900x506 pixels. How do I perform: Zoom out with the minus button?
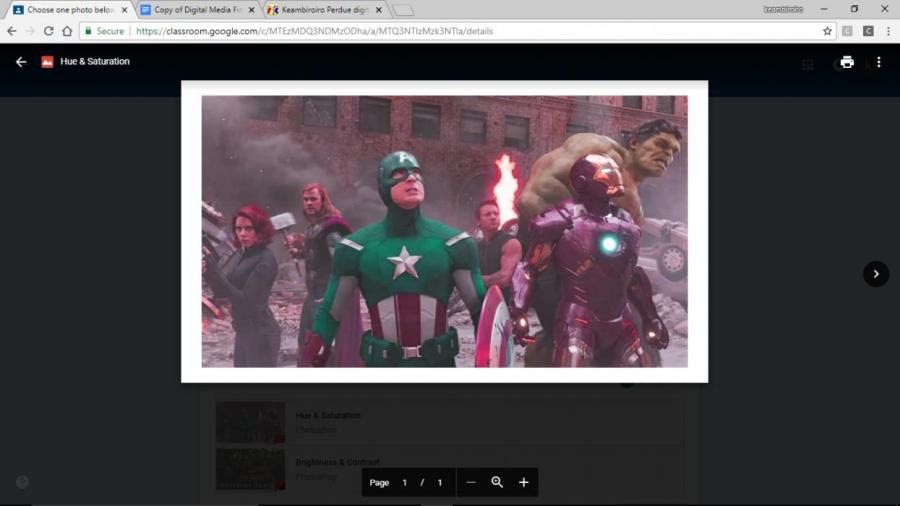(471, 482)
